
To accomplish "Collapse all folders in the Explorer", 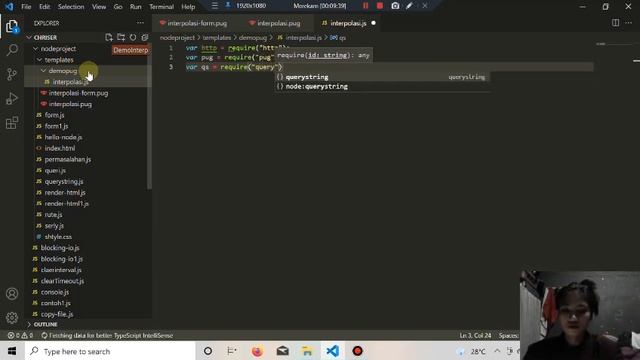I will [x=145, y=38].
